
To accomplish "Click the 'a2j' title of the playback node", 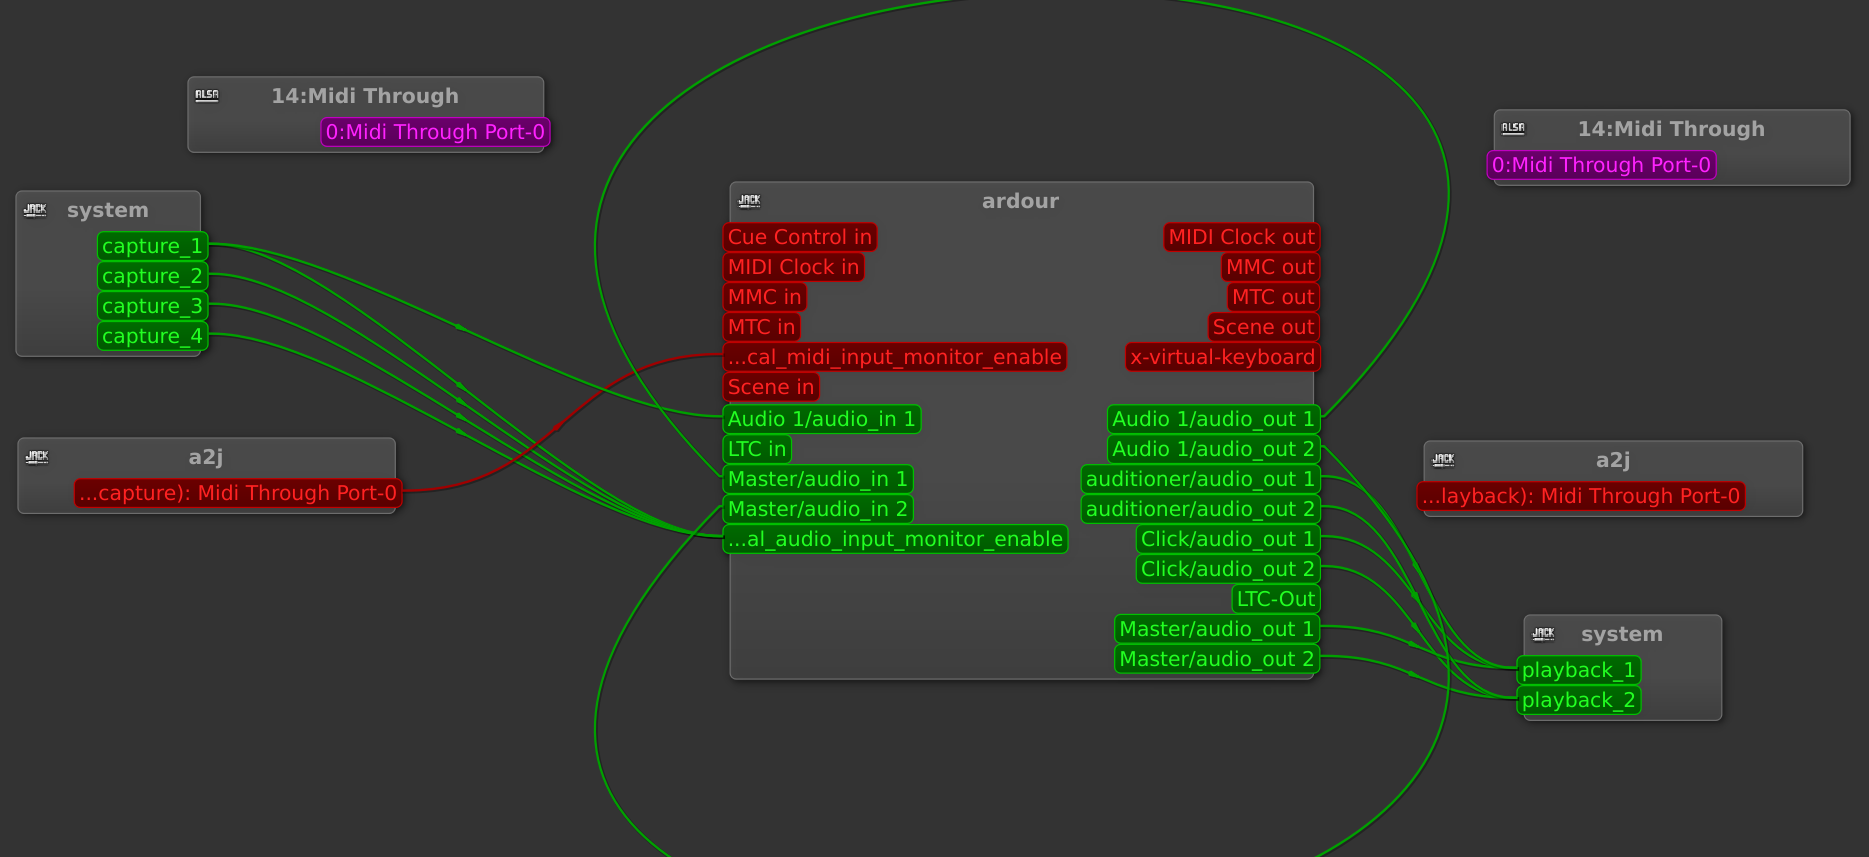I will (1613, 460).
